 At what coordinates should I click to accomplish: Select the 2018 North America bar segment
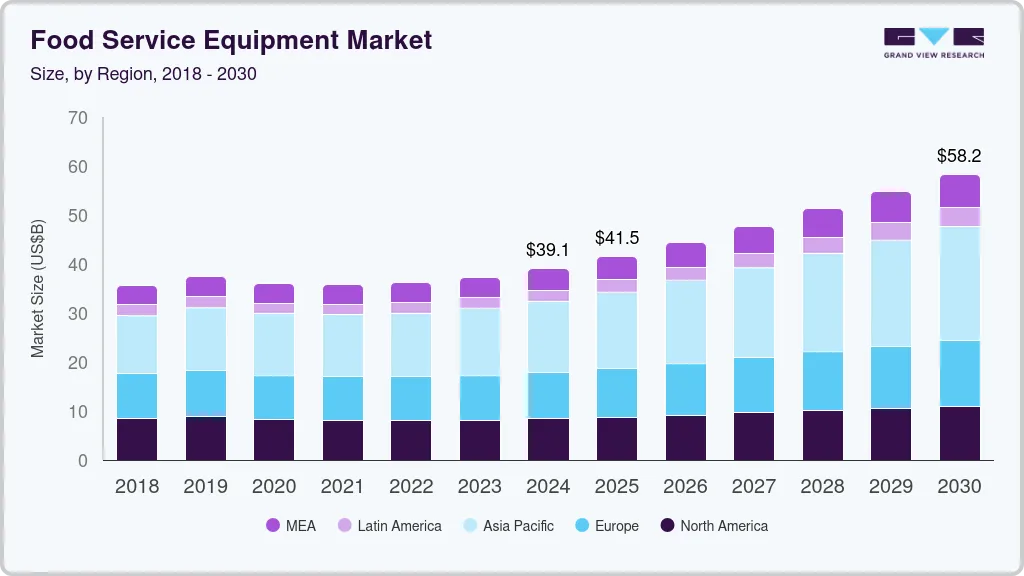pos(137,439)
